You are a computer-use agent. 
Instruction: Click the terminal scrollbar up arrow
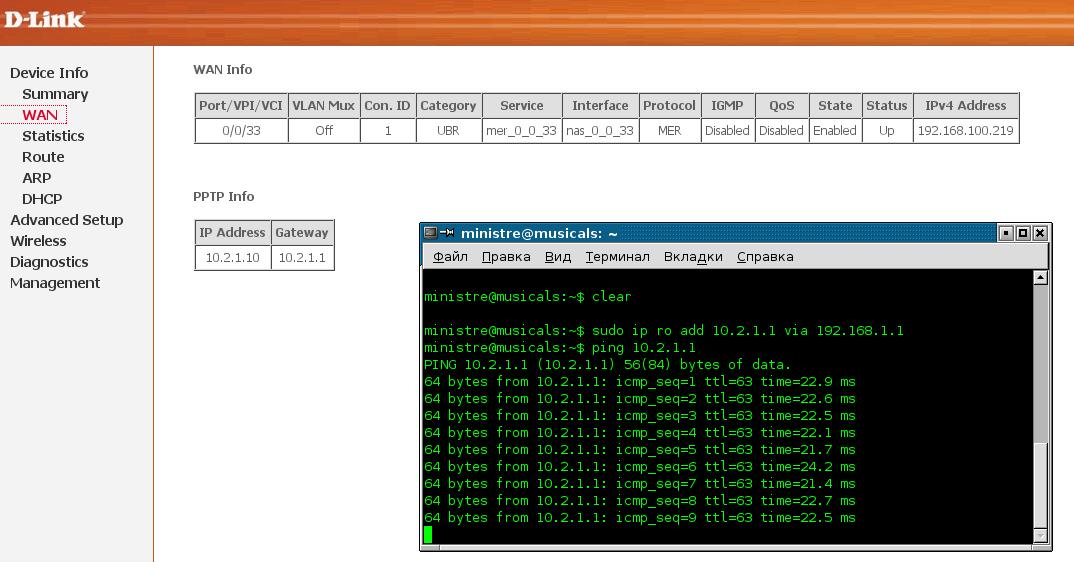coord(1040,277)
